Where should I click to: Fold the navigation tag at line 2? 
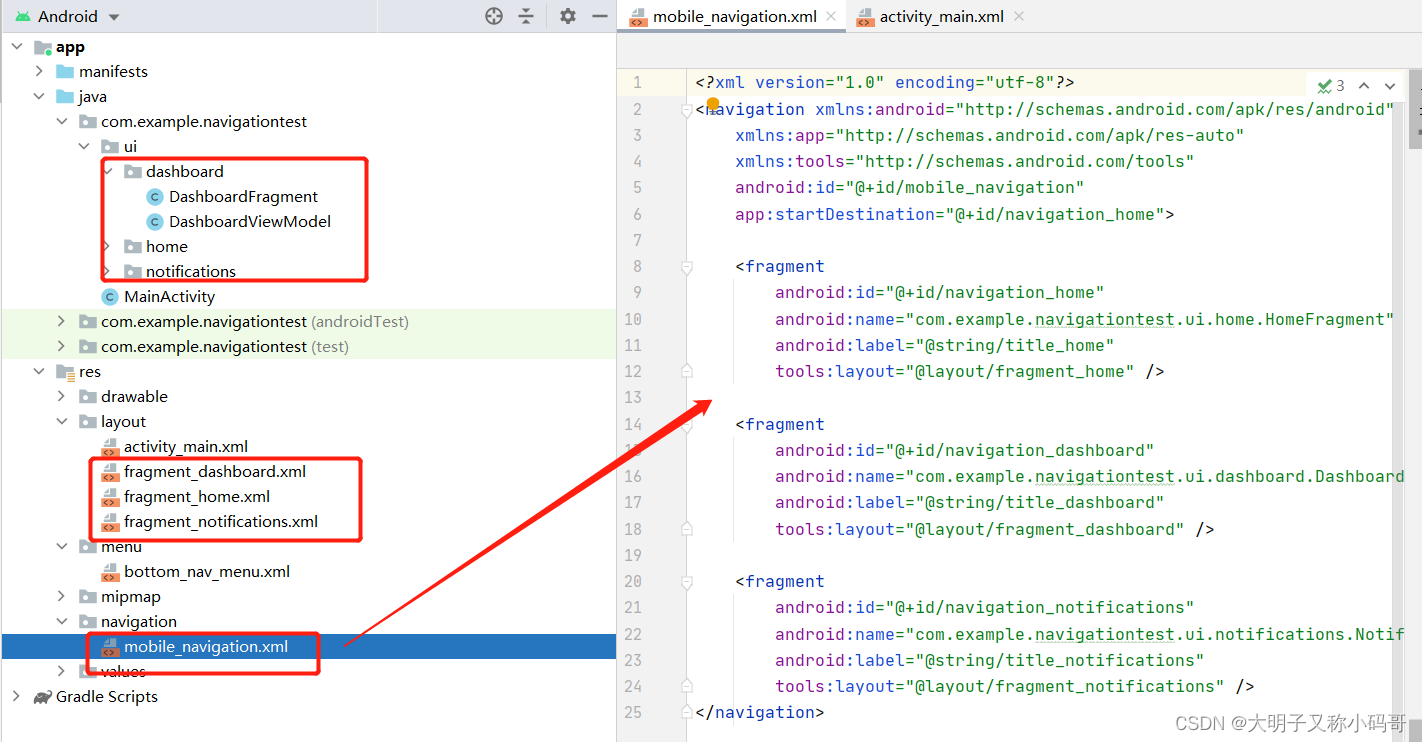click(687, 111)
